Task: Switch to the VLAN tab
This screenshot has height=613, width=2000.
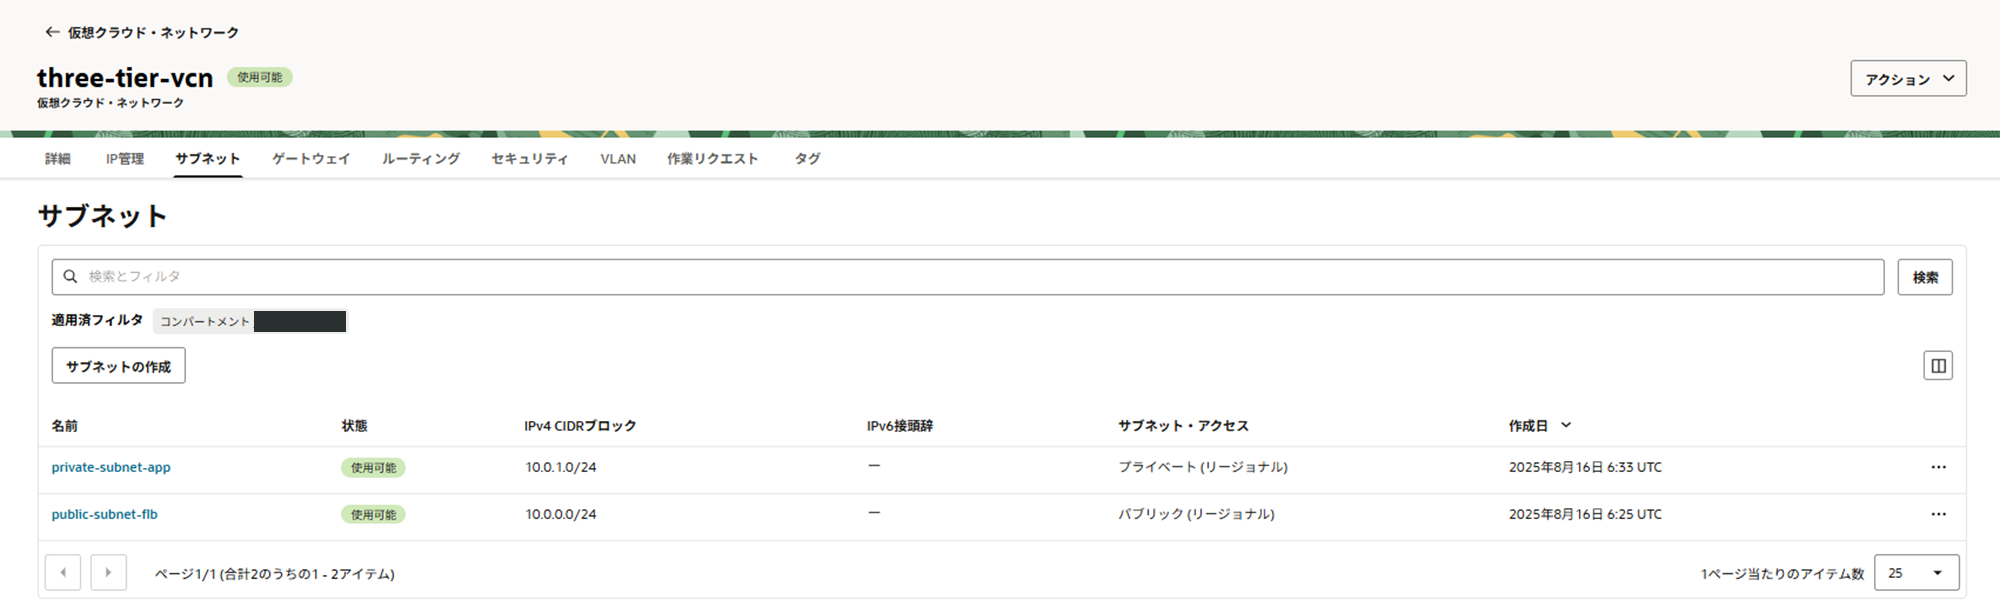Action: coord(618,159)
